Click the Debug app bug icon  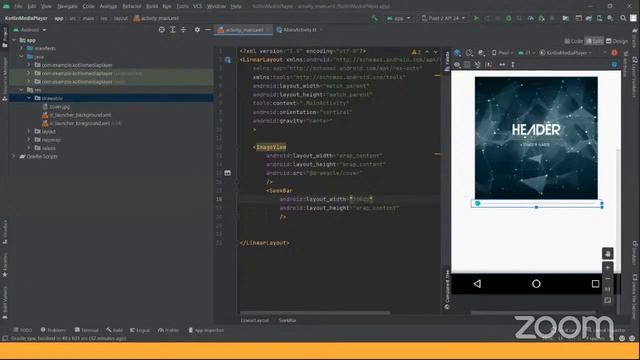pos(509,18)
